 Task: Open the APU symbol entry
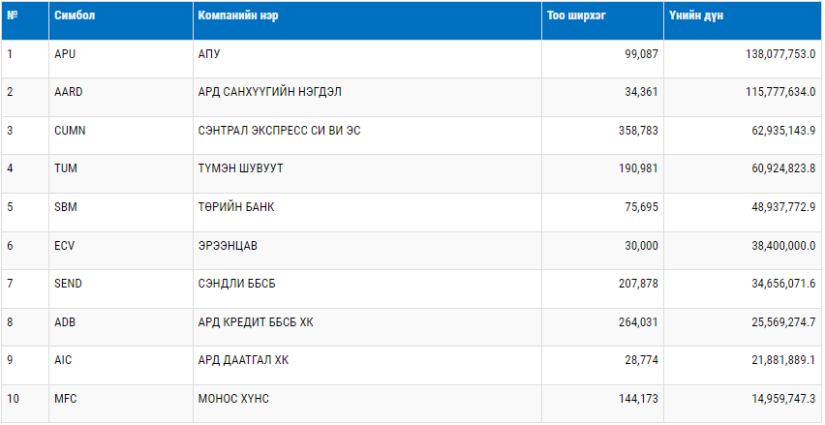(65, 54)
